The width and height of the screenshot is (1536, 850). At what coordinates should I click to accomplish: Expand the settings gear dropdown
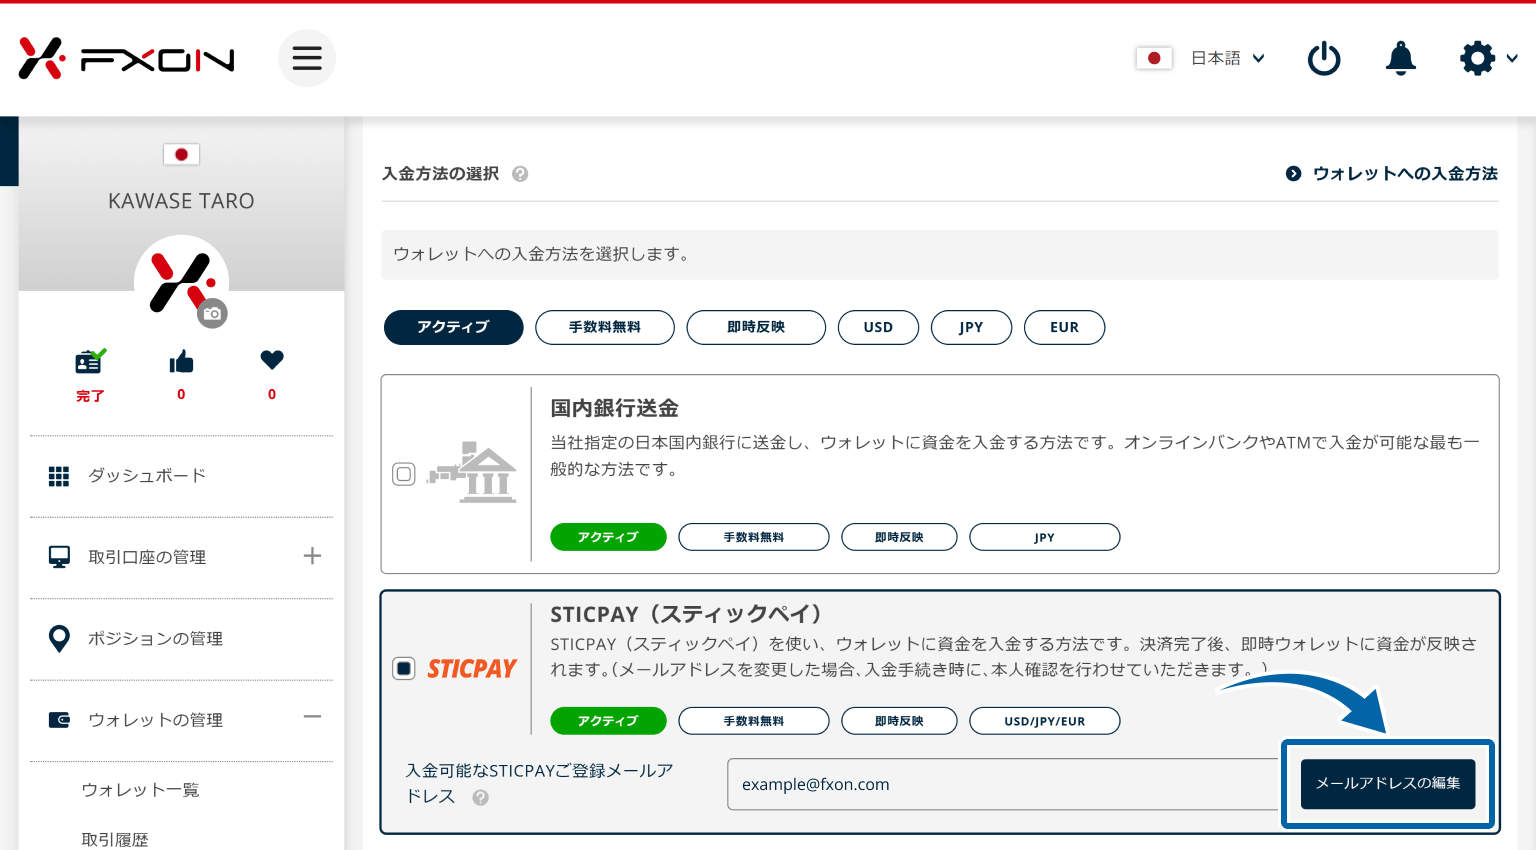[x=1488, y=59]
